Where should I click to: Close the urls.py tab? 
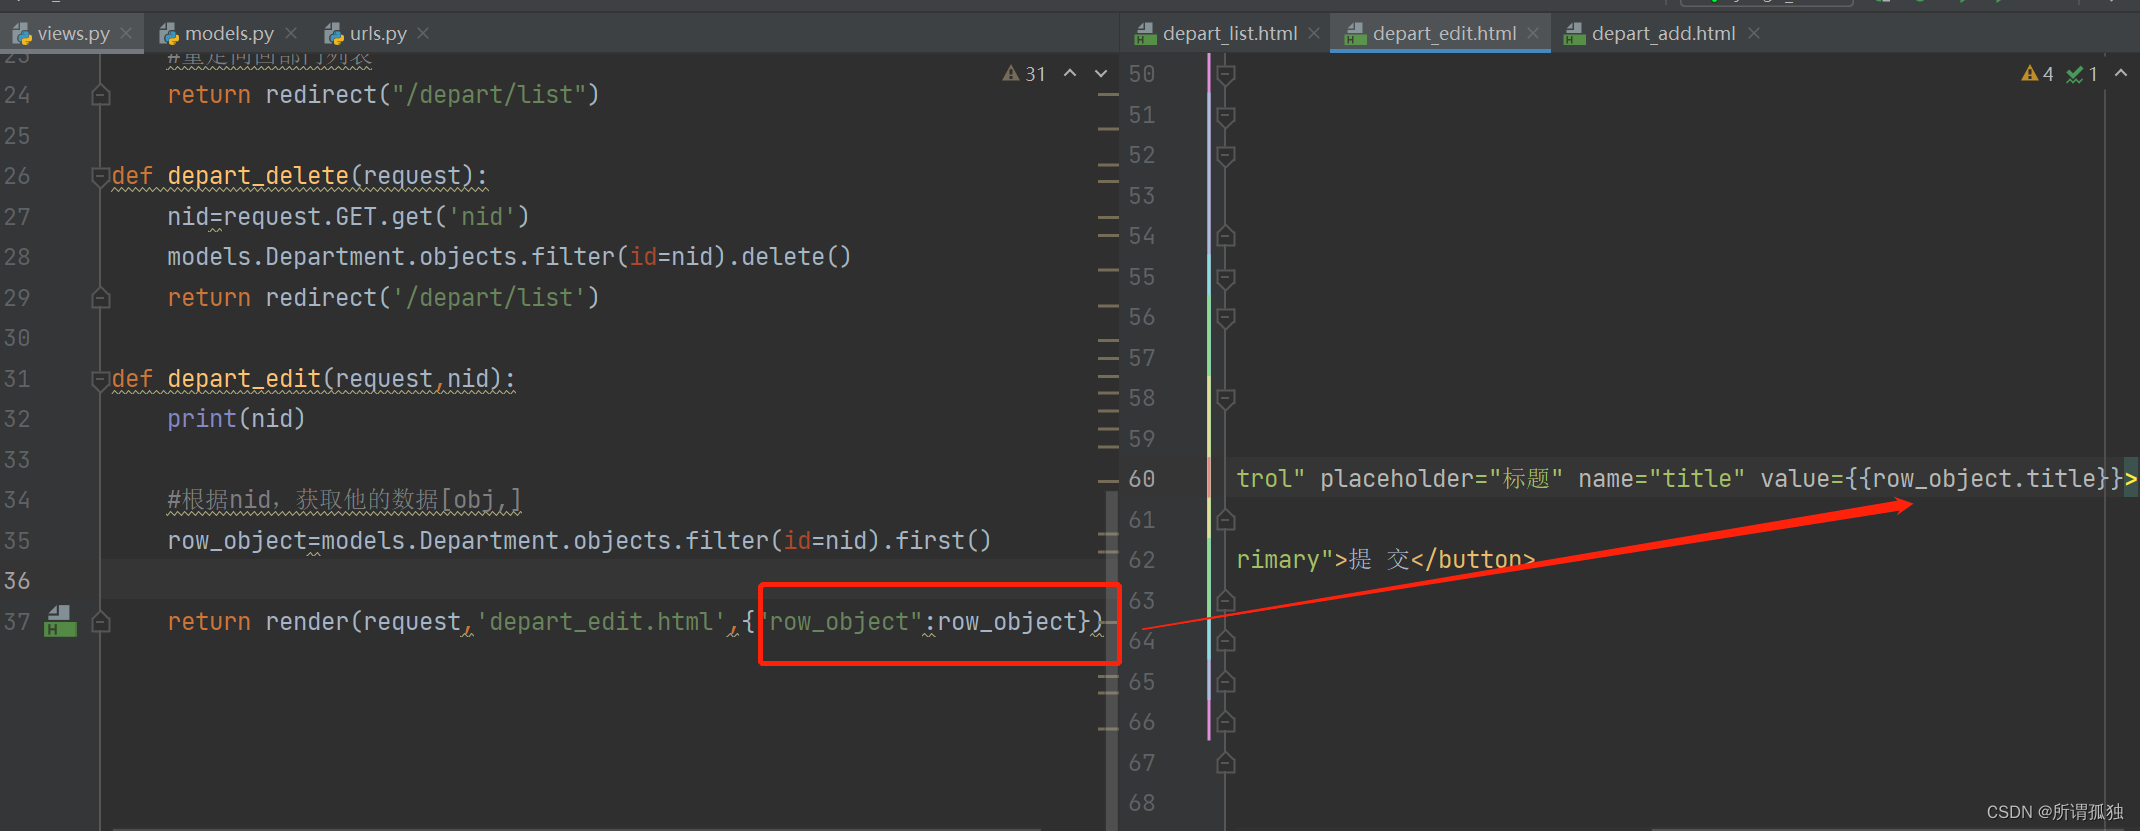(423, 33)
